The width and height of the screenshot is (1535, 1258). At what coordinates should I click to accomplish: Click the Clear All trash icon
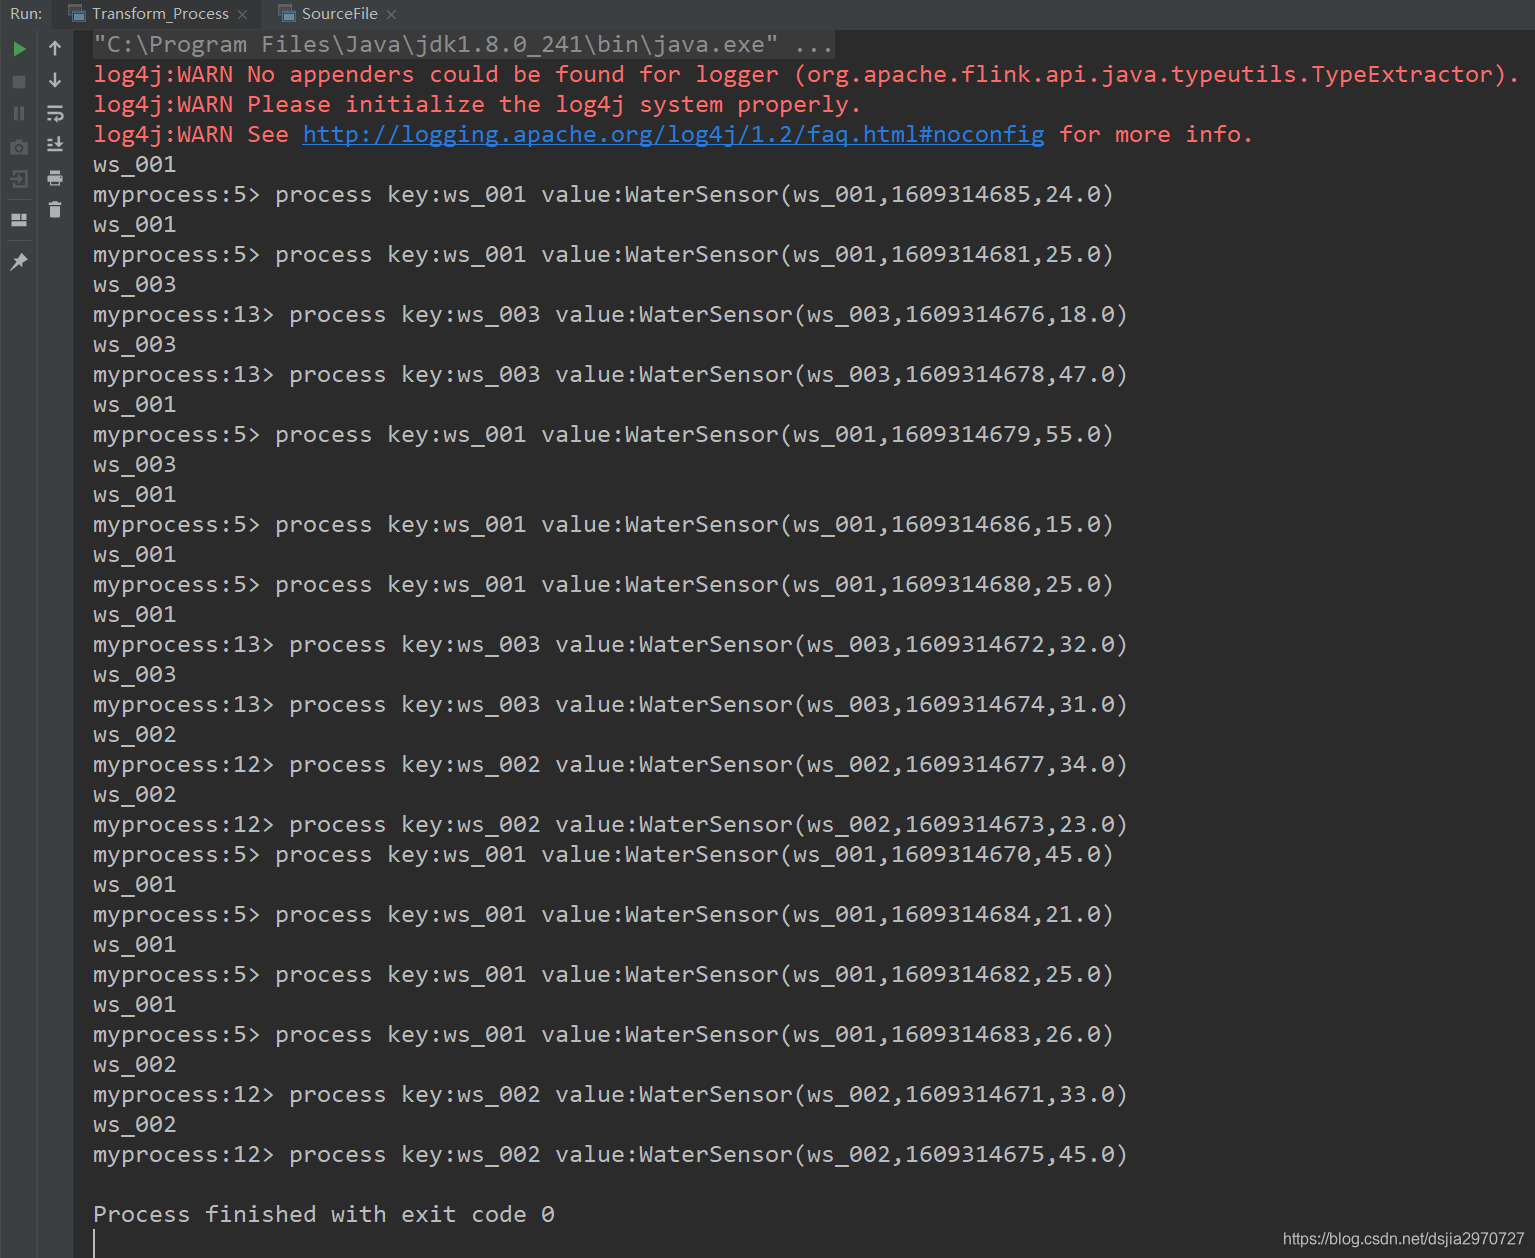point(55,210)
